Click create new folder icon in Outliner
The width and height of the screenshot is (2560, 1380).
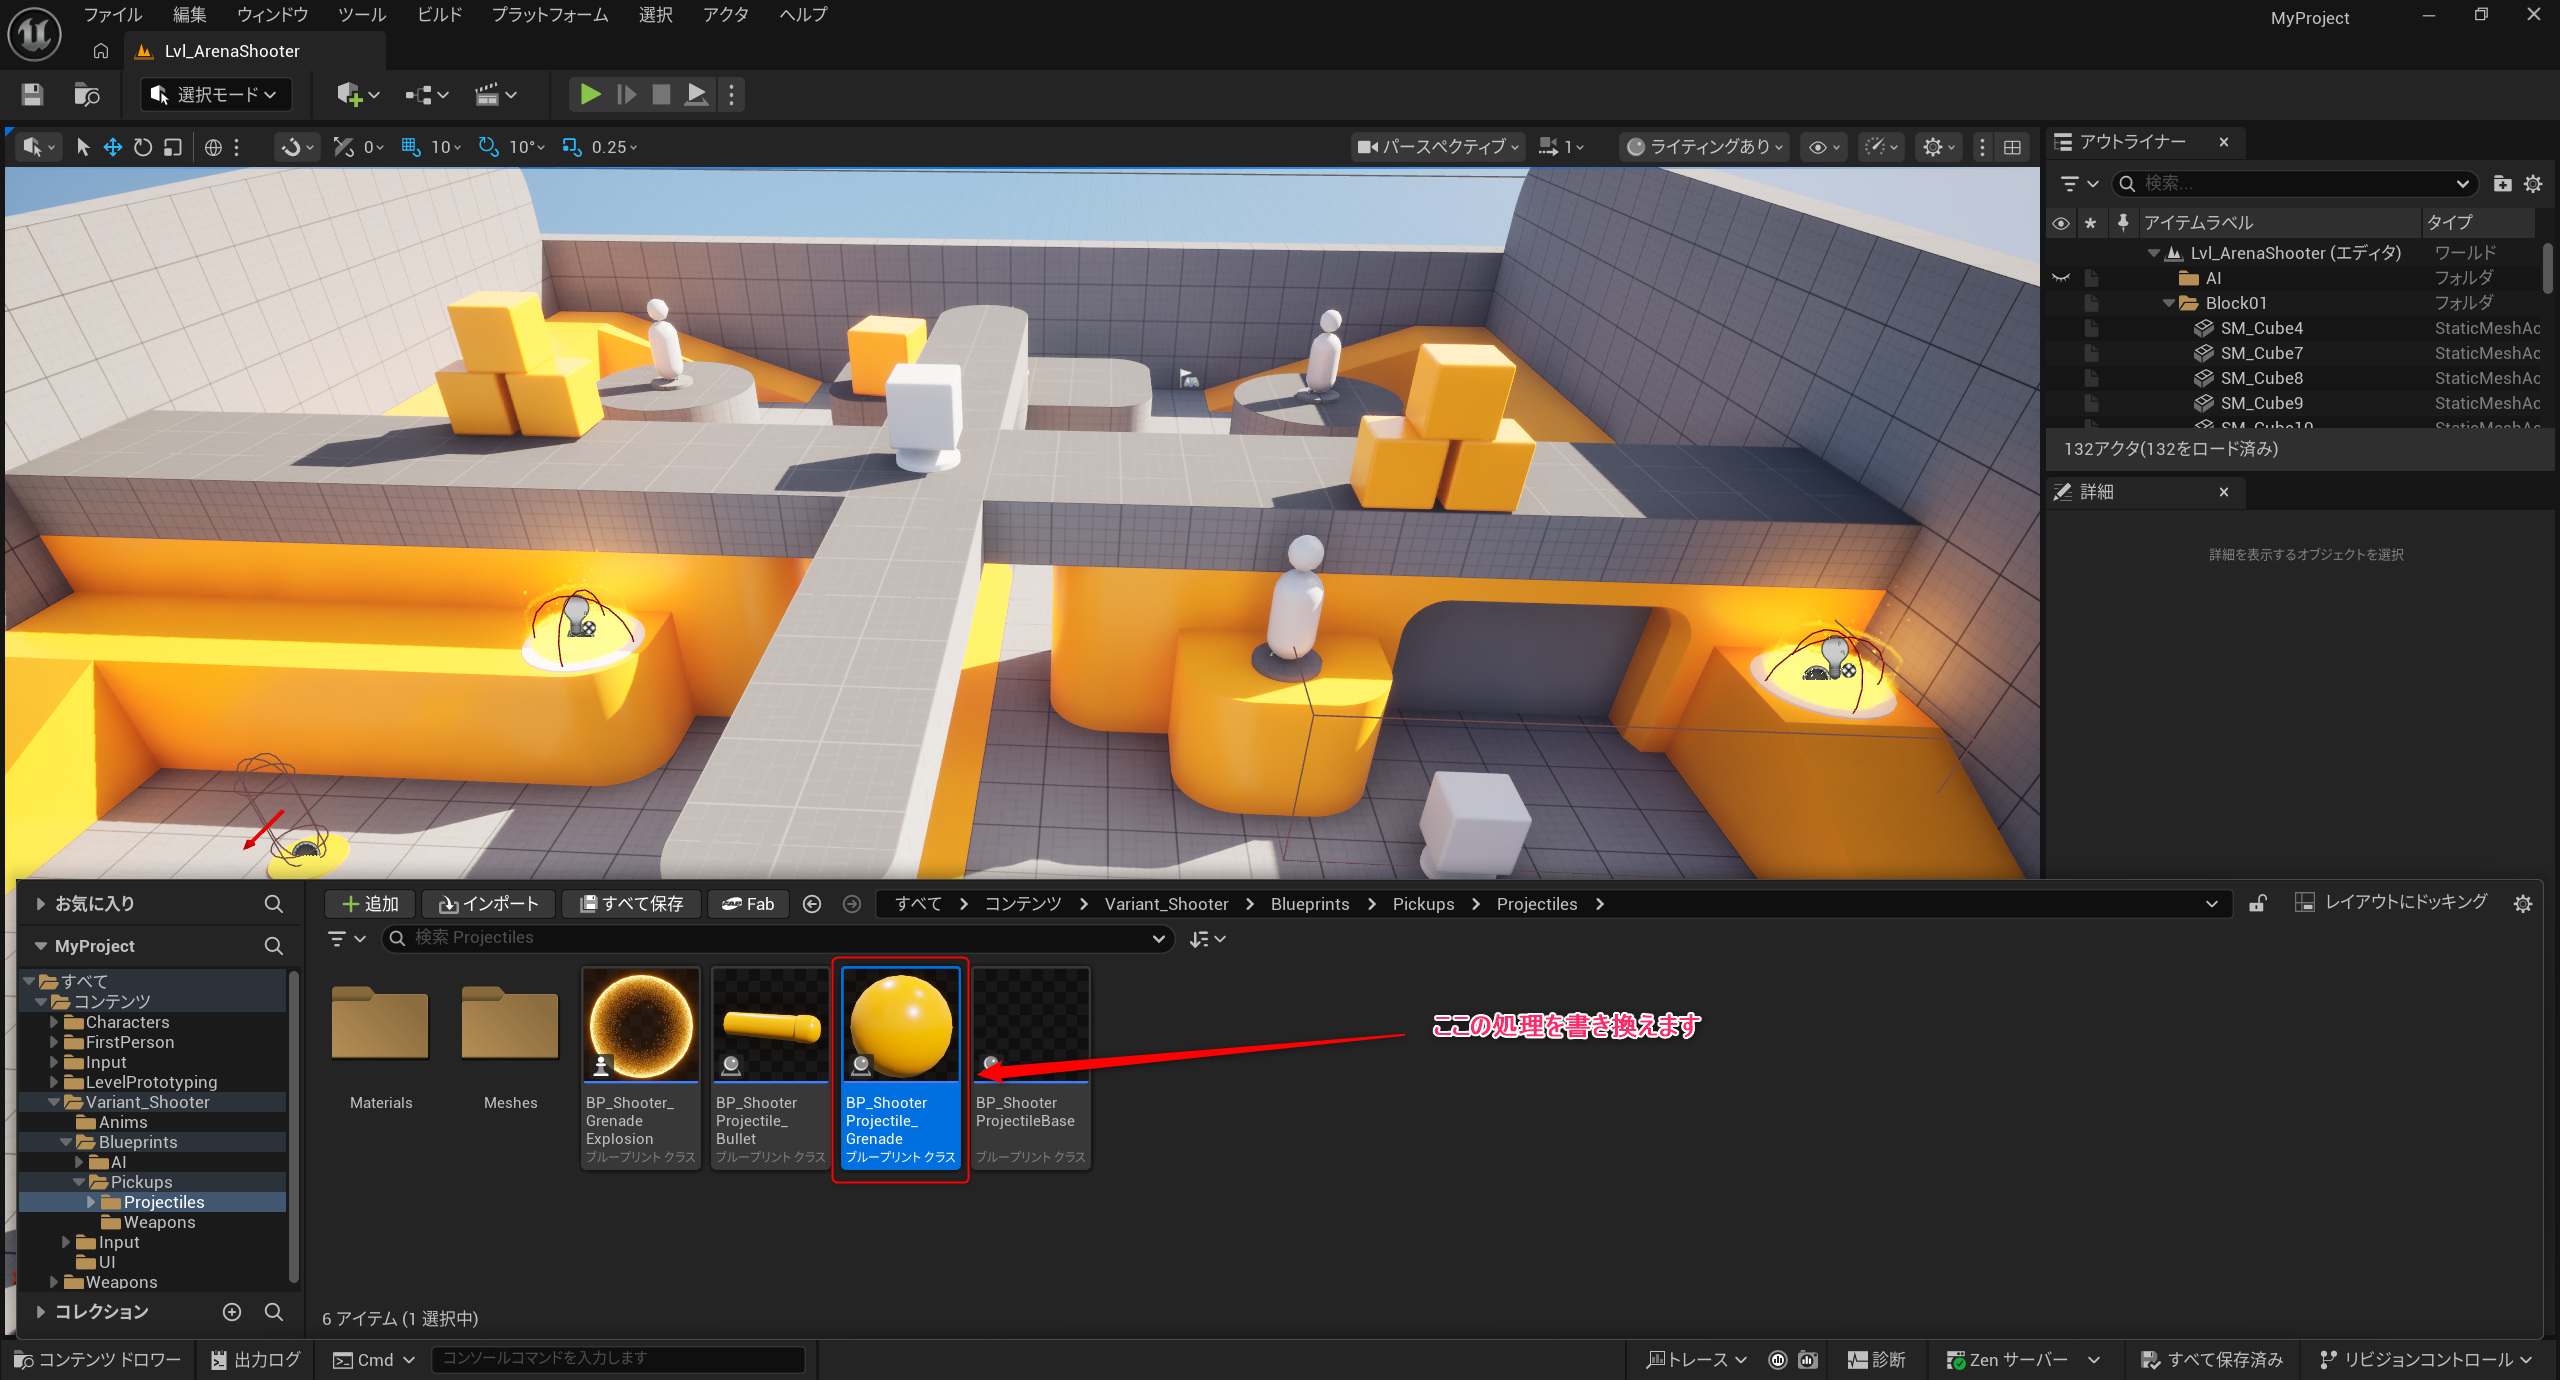click(x=2502, y=183)
